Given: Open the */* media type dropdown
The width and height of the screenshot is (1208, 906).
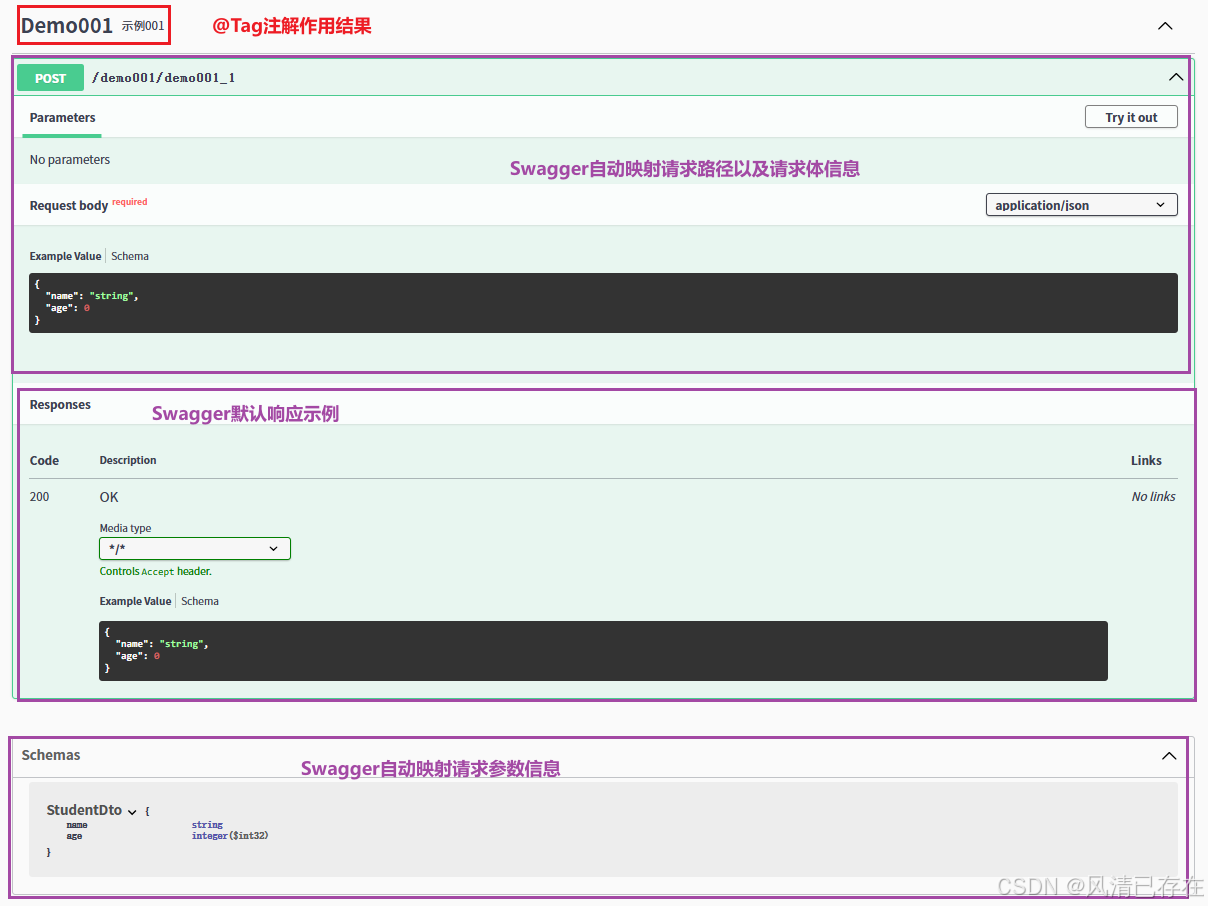Looking at the screenshot, I should tap(195, 548).
